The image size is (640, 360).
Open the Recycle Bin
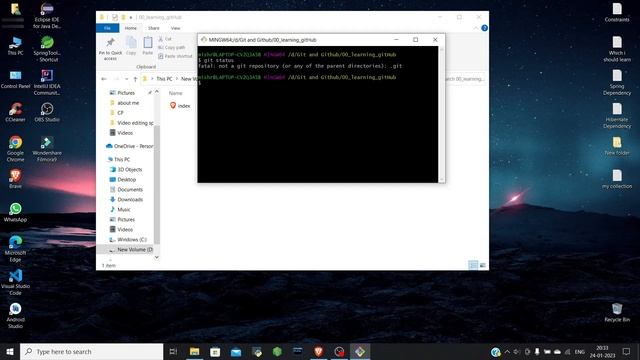tap(617, 312)
